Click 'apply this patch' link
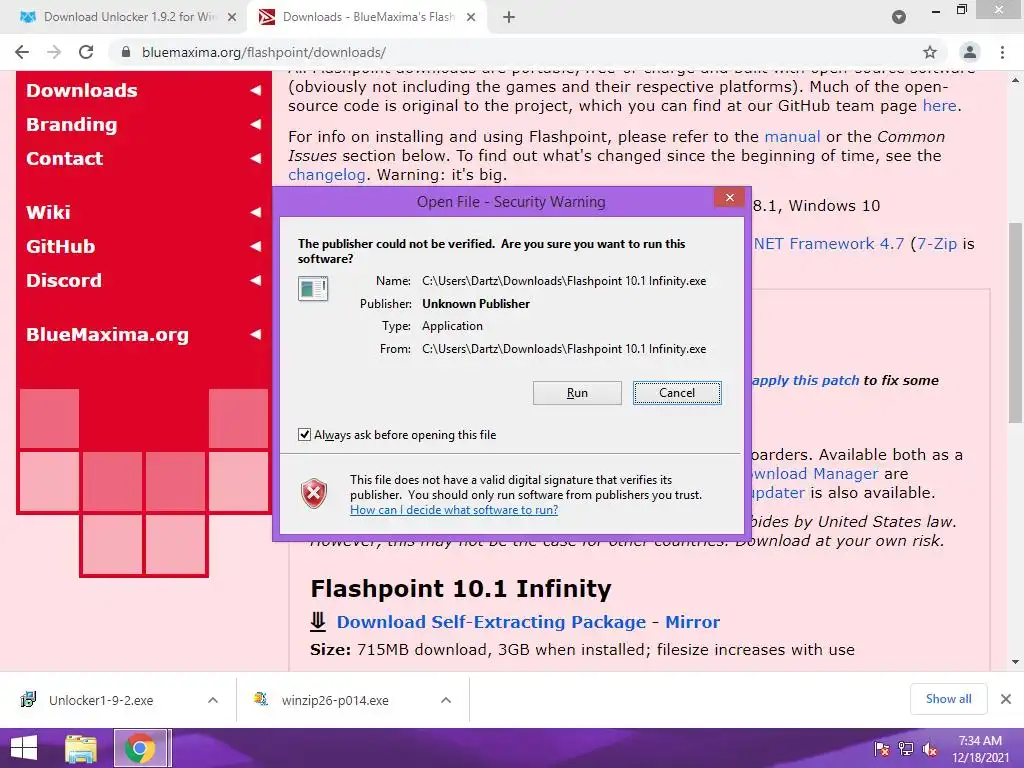The image size is (1024, 768). [x=805, y=381]
